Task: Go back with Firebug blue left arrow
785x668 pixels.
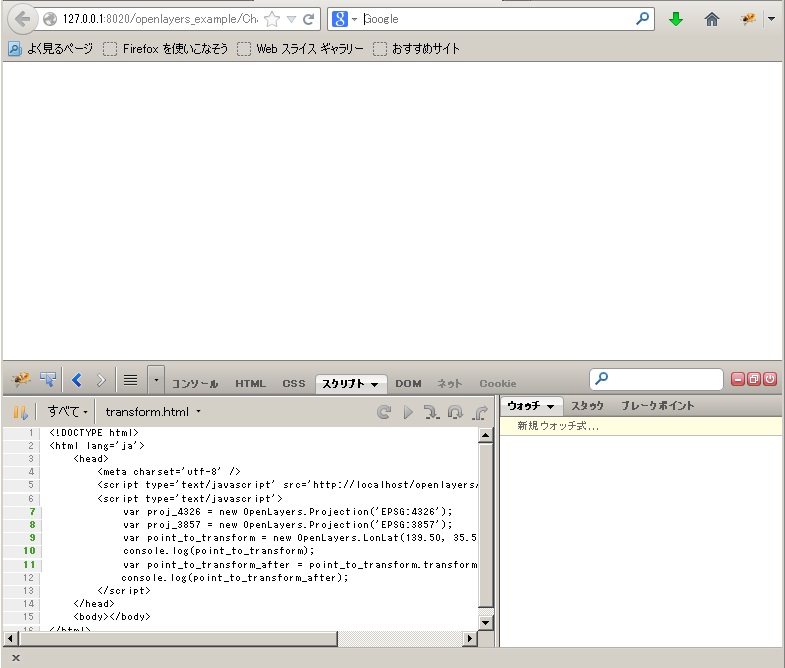Action: [x=77, y=380]
